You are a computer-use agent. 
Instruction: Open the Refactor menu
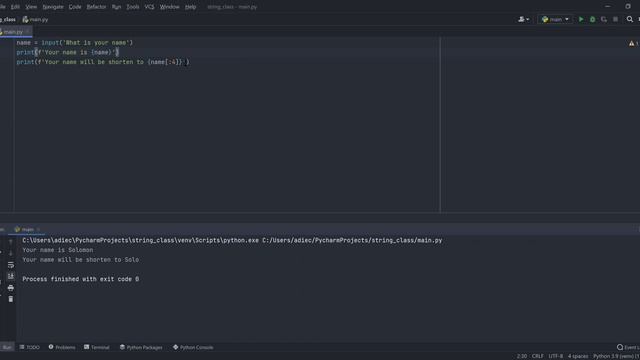pos(96,7)
